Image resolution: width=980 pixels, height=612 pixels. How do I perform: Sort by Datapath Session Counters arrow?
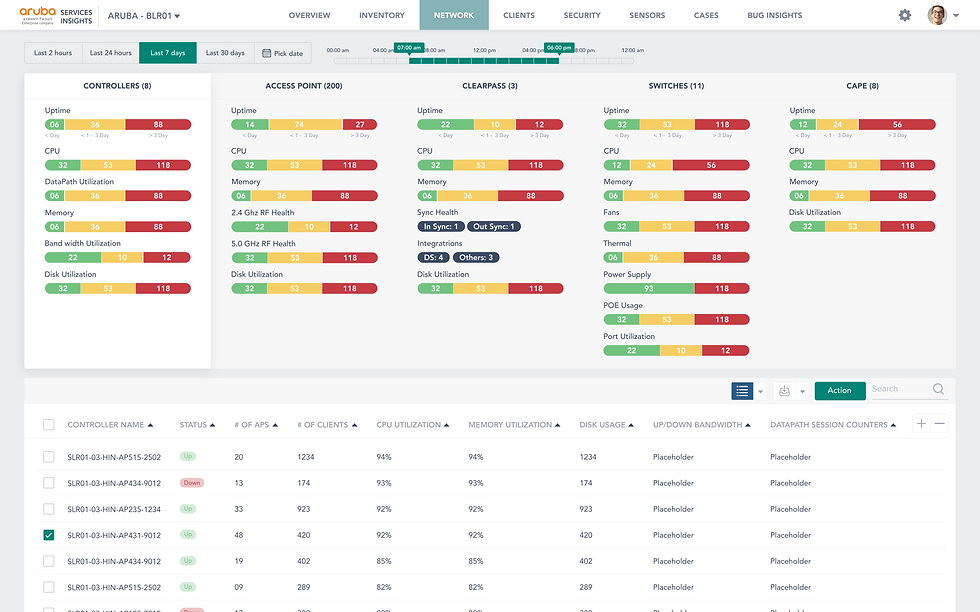click(x=893, y=425)
